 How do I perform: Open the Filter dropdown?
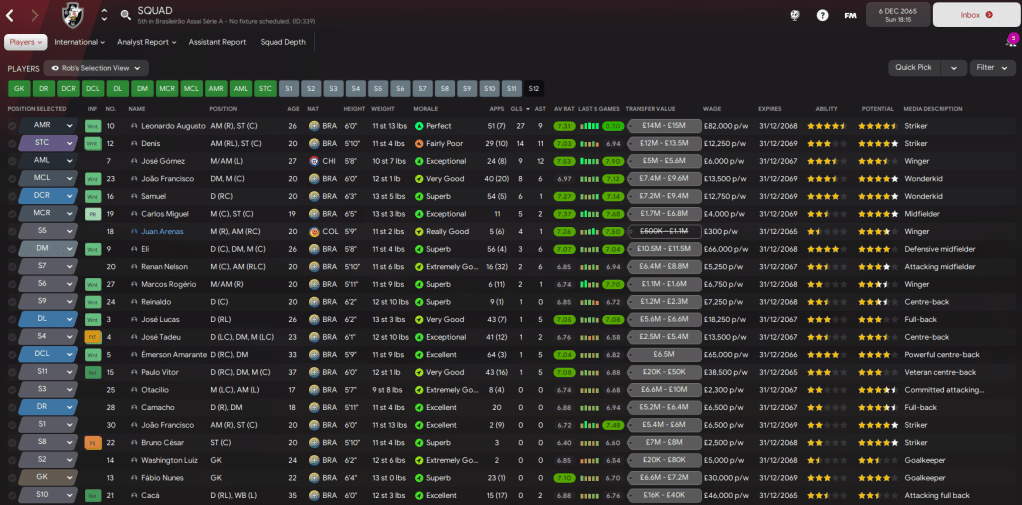992,68
